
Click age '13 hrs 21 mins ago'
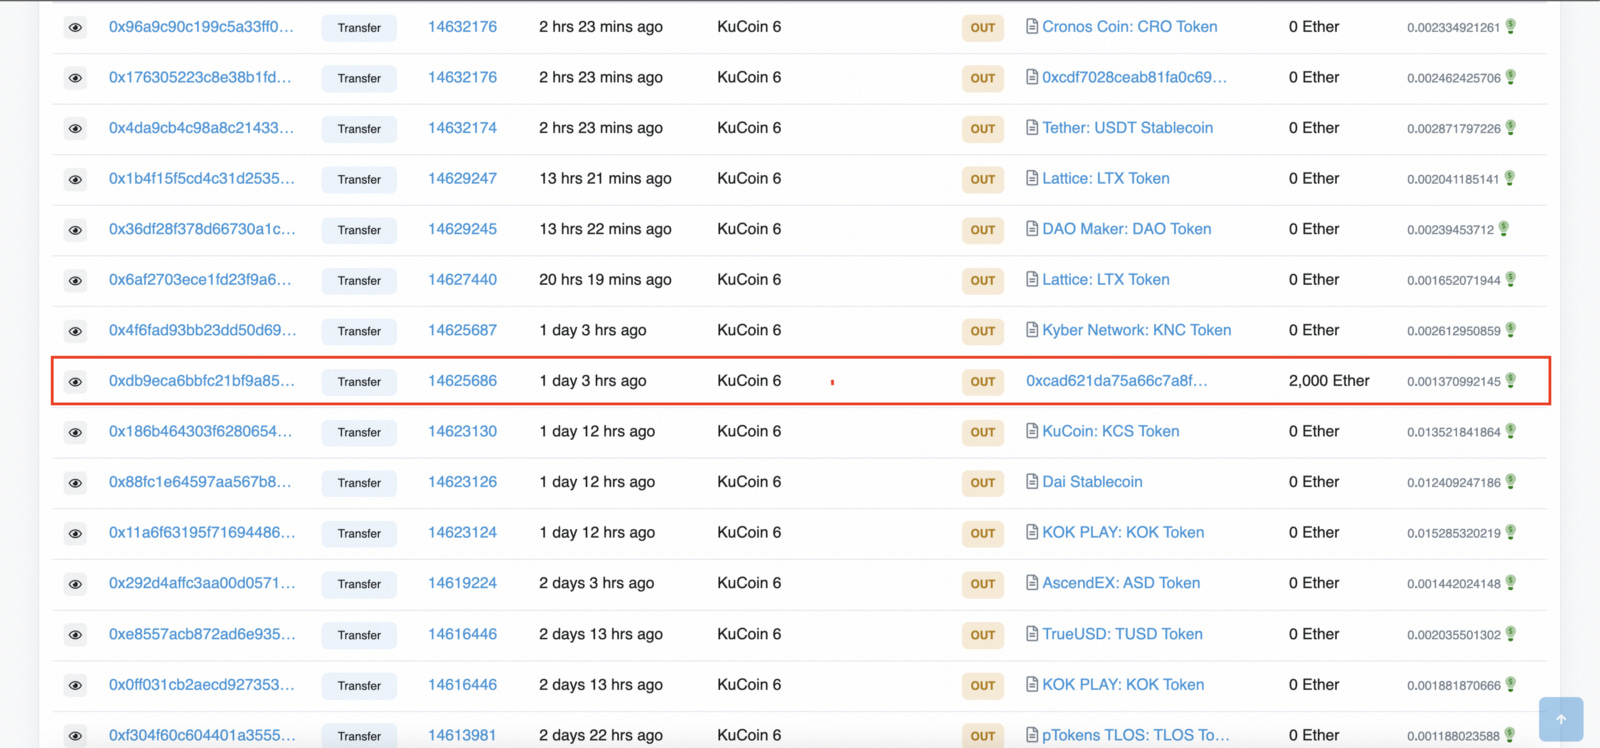(605, 179)
